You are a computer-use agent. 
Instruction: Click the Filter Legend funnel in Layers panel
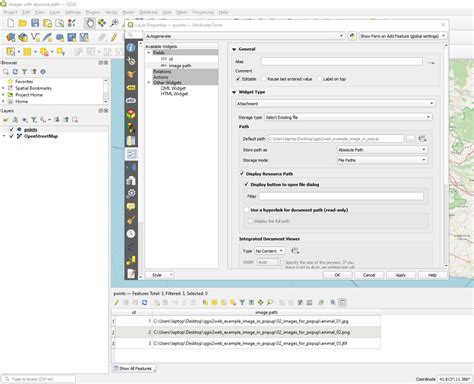(34, 120)
